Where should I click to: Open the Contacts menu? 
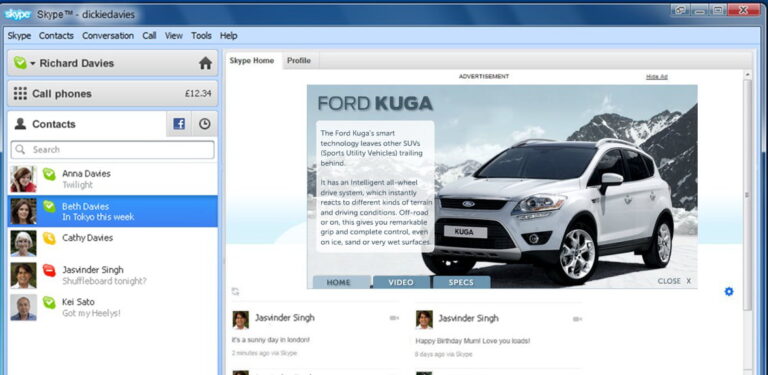point(56,36)
